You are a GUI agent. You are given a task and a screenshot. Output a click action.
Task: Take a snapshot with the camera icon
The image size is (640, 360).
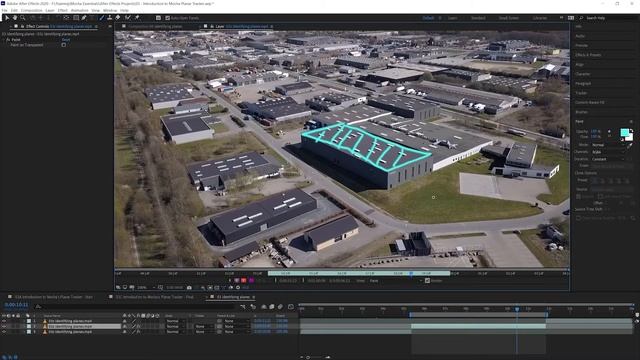189,287
